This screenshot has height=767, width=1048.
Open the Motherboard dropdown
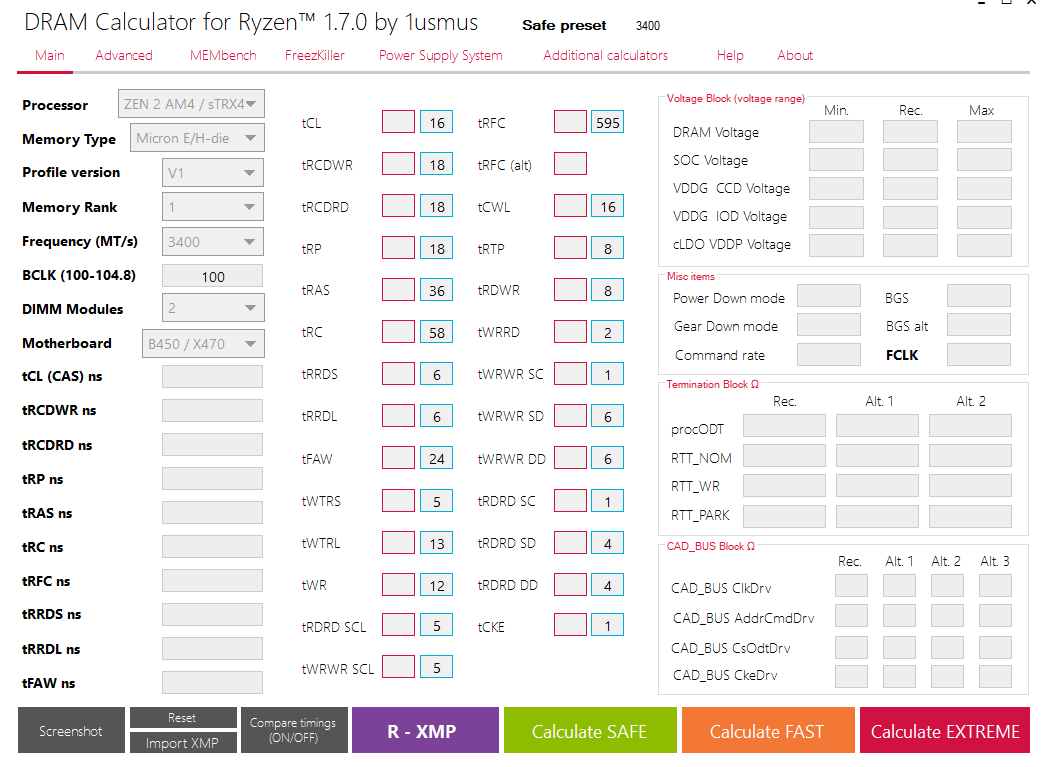tap(203, 343)
